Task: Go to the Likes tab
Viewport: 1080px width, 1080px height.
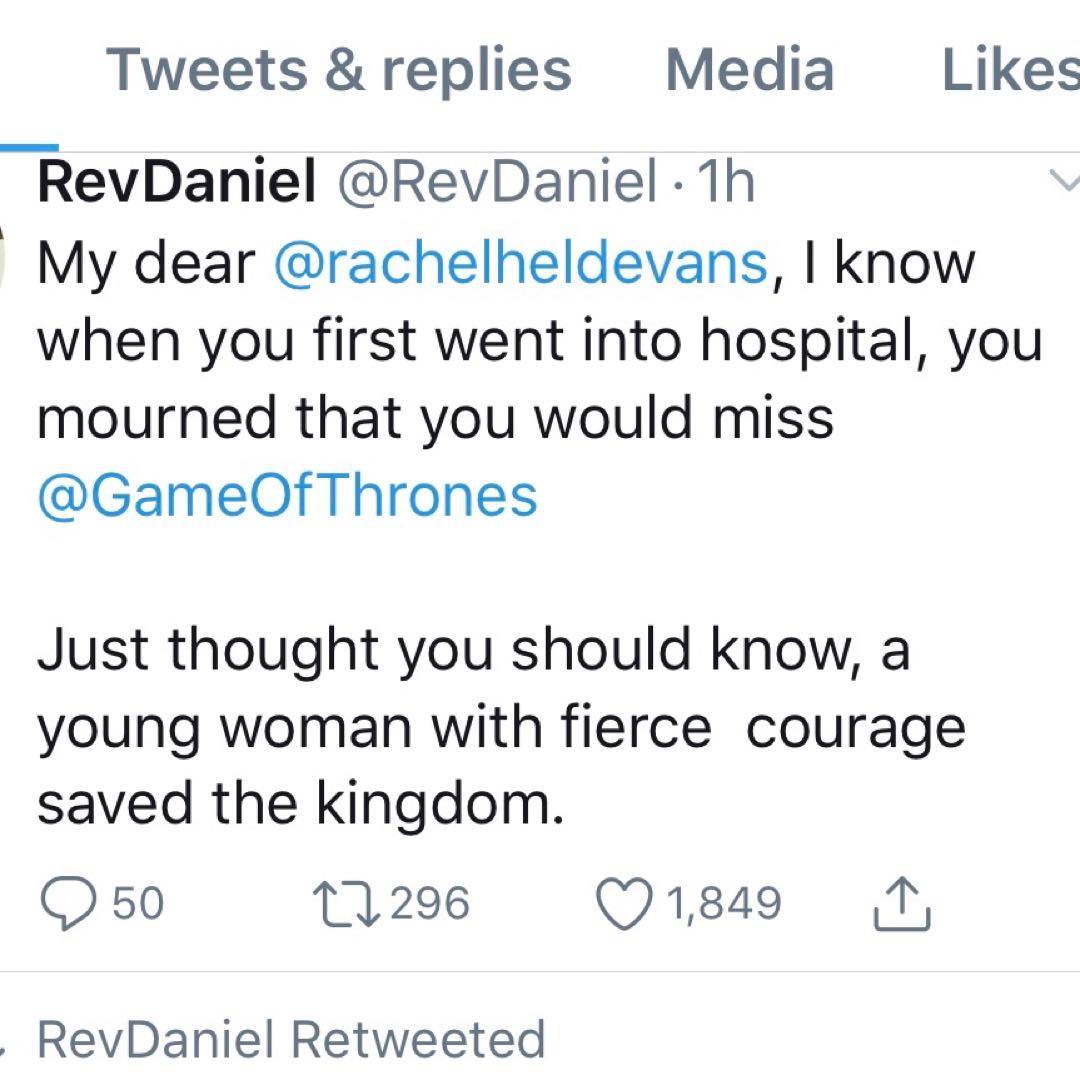Action: [x=1010, y=70]
